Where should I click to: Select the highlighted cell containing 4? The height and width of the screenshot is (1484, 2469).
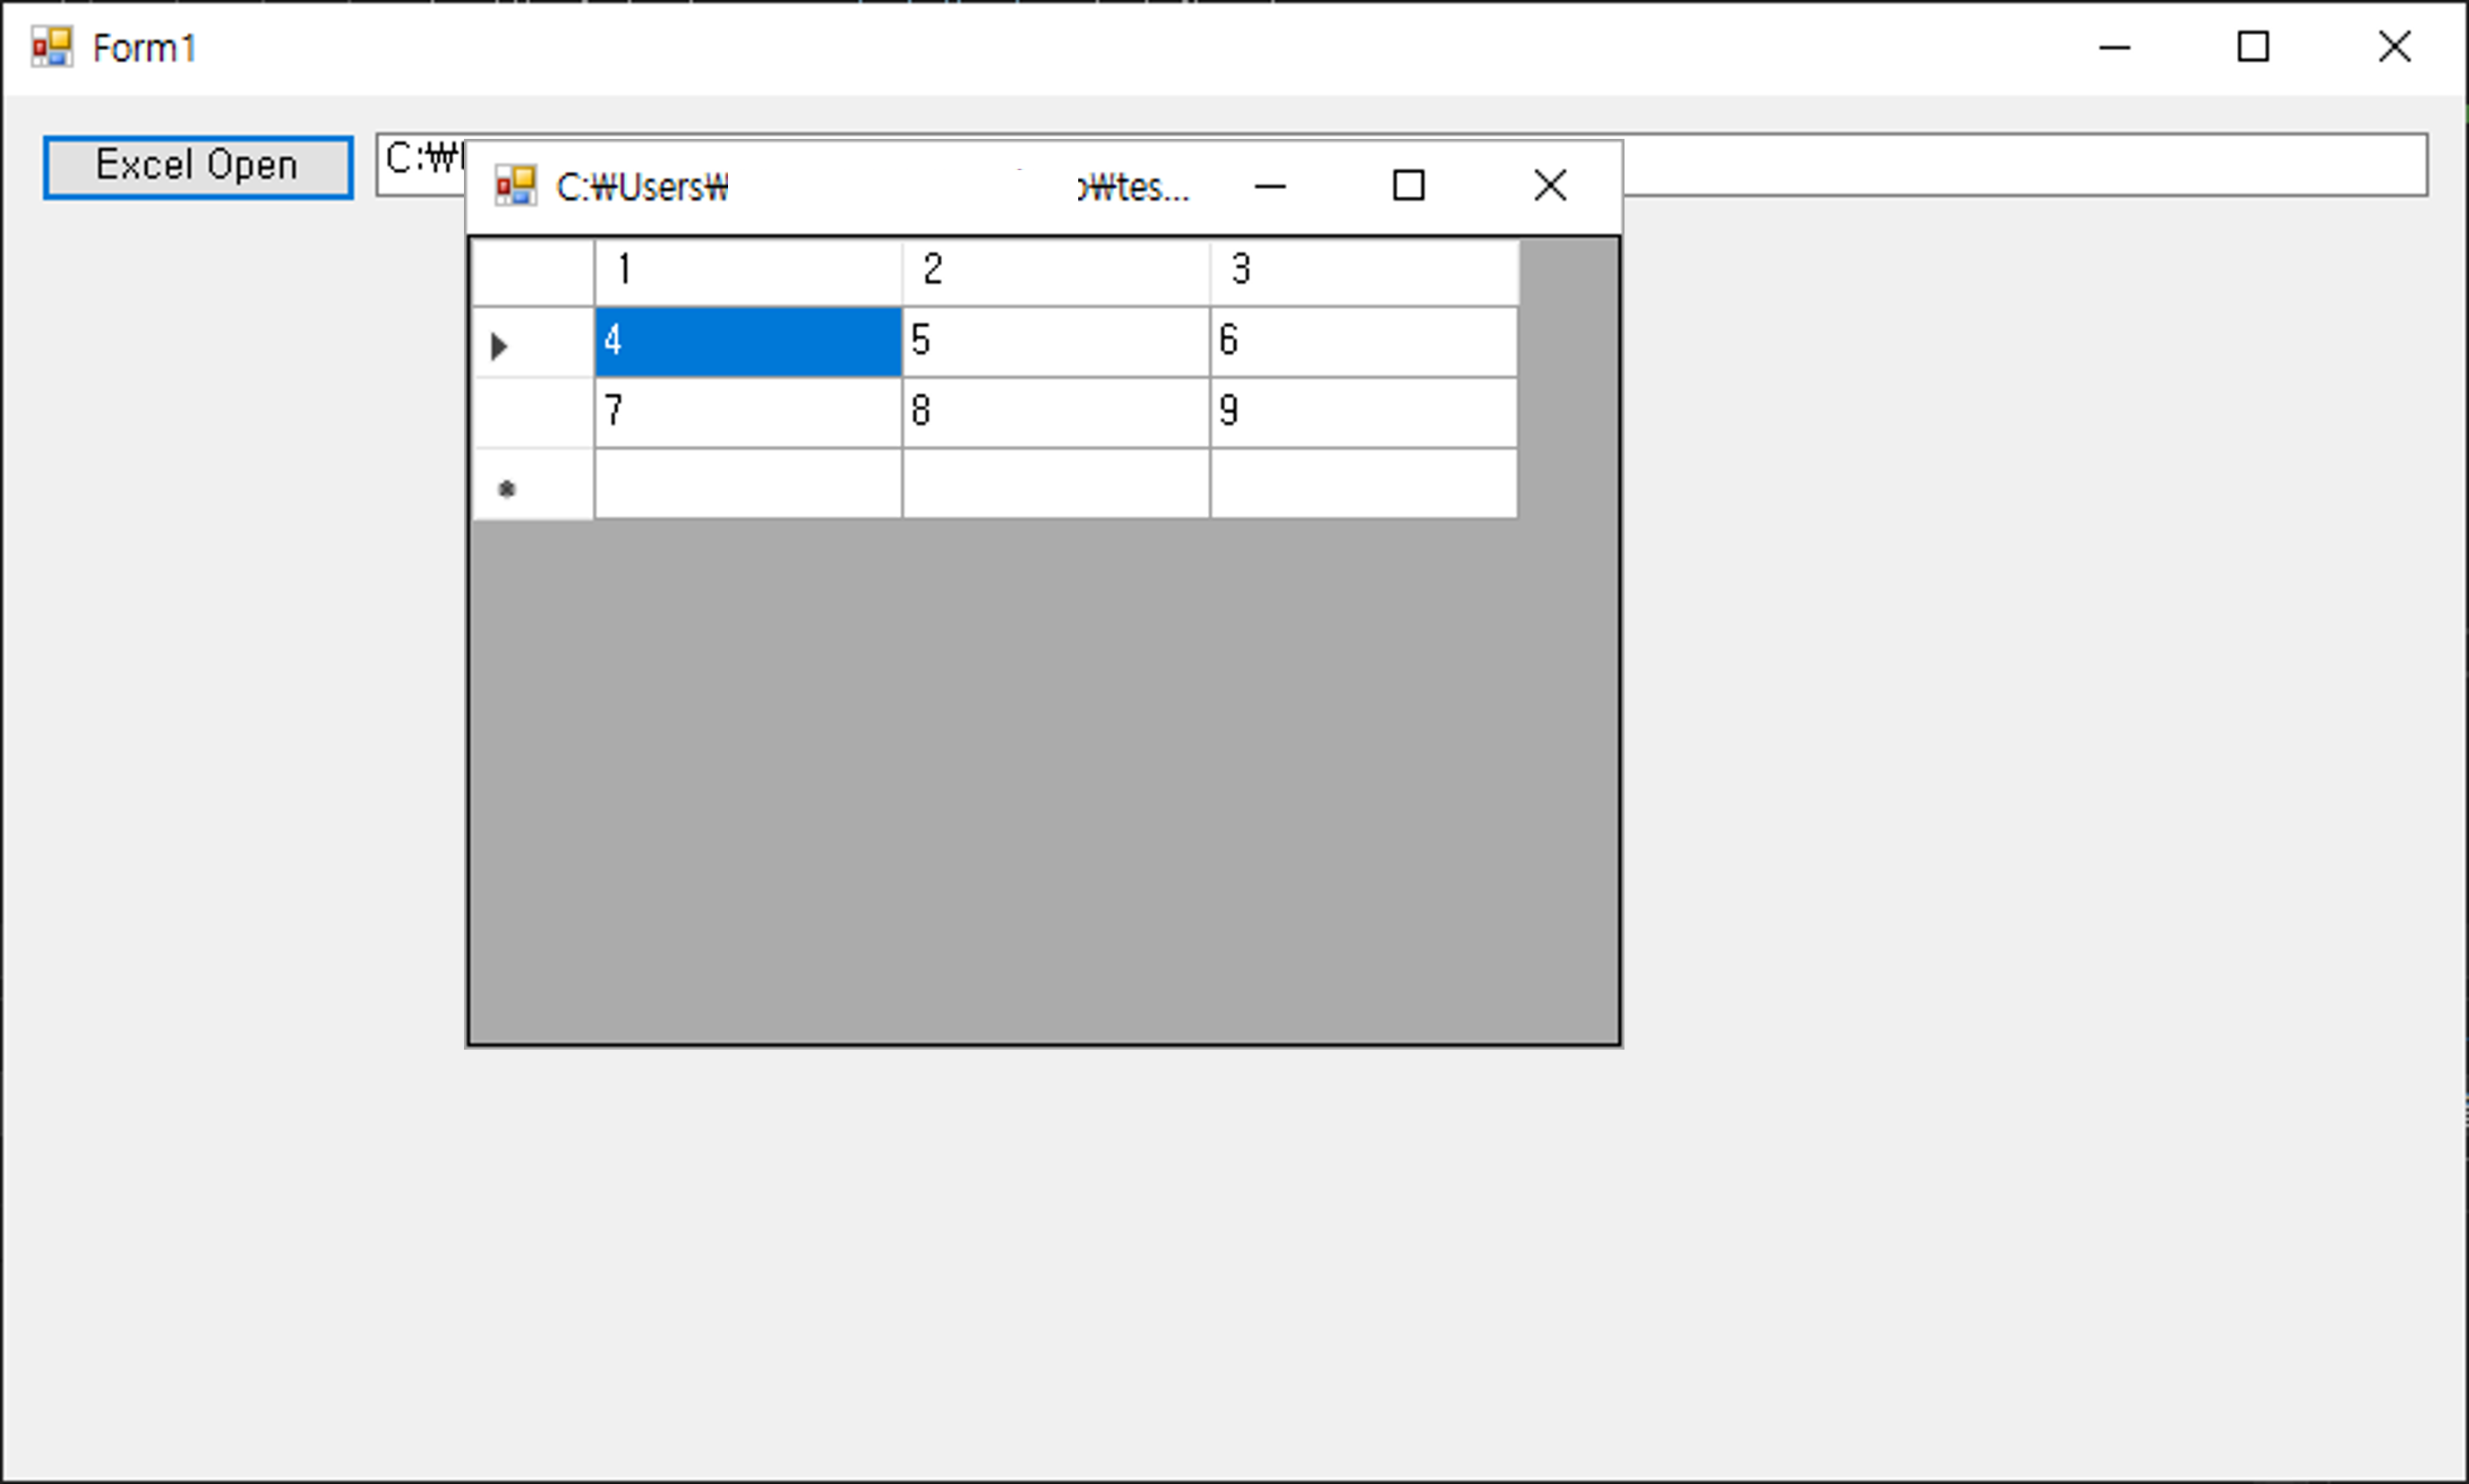click(747, 342)
